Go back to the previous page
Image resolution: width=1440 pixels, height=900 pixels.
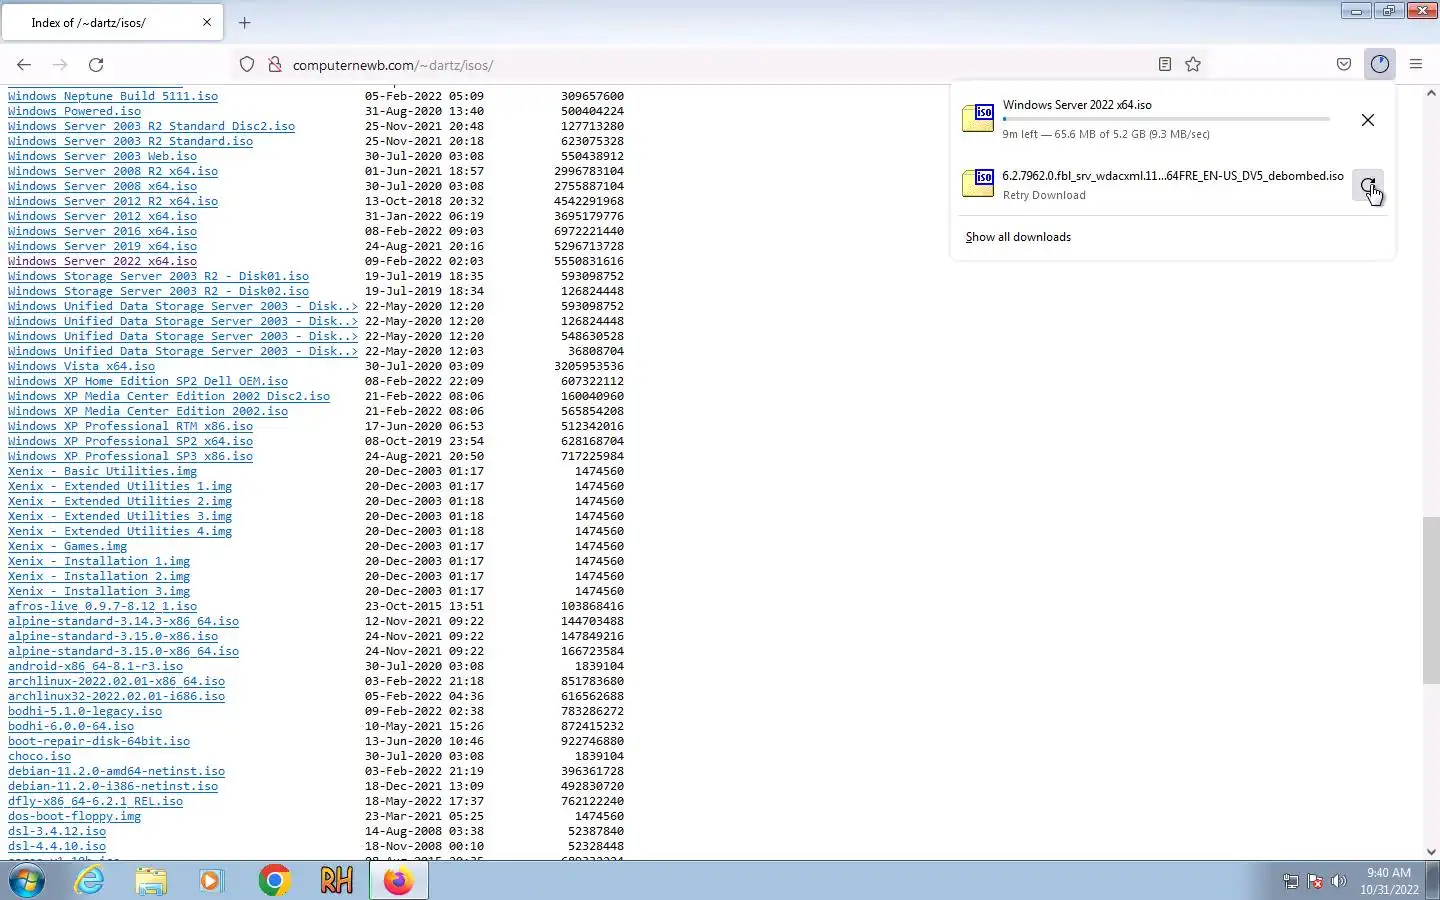pos(24,65)
